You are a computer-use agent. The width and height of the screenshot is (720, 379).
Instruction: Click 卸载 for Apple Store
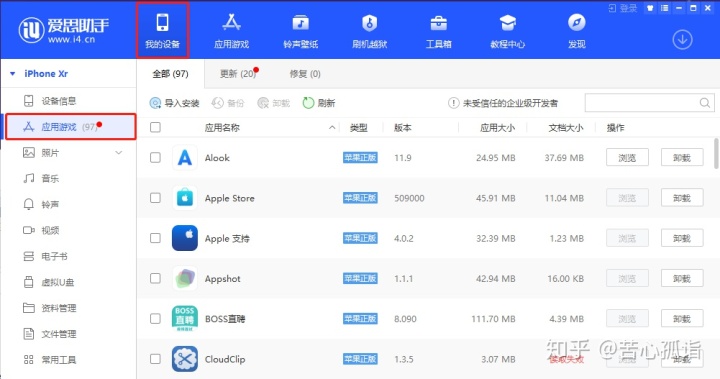(682, 198)
